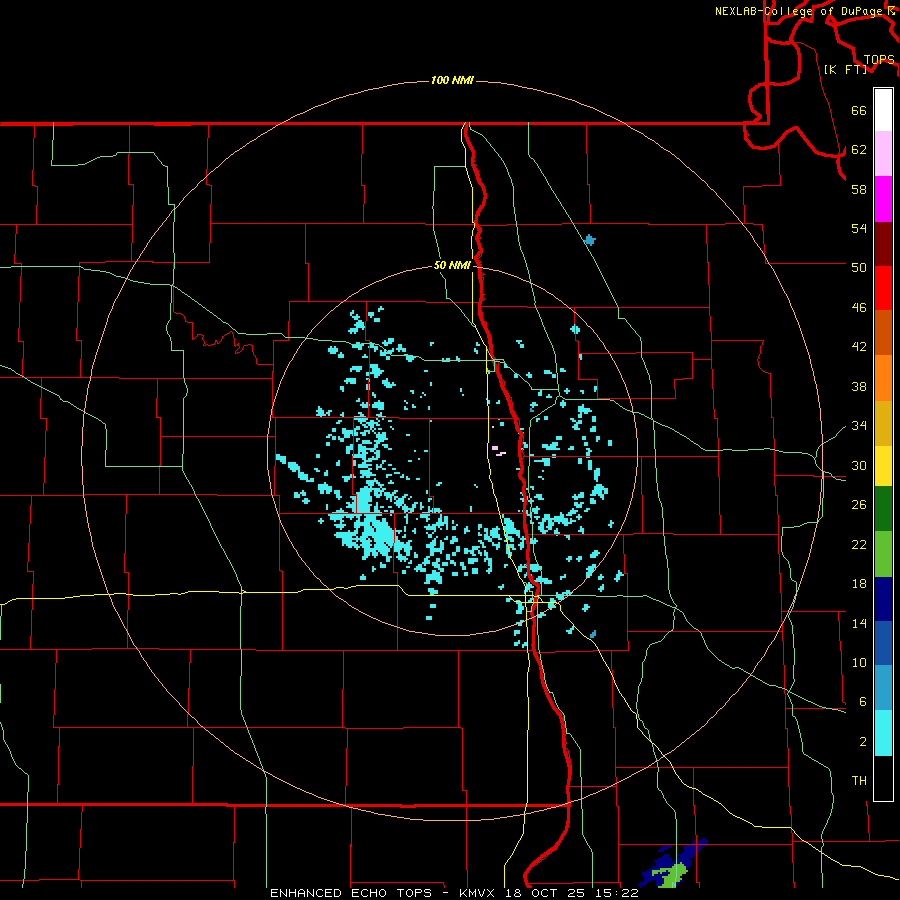
Task: Click the magenta legend swatch
Action: [x=883, y=199]
